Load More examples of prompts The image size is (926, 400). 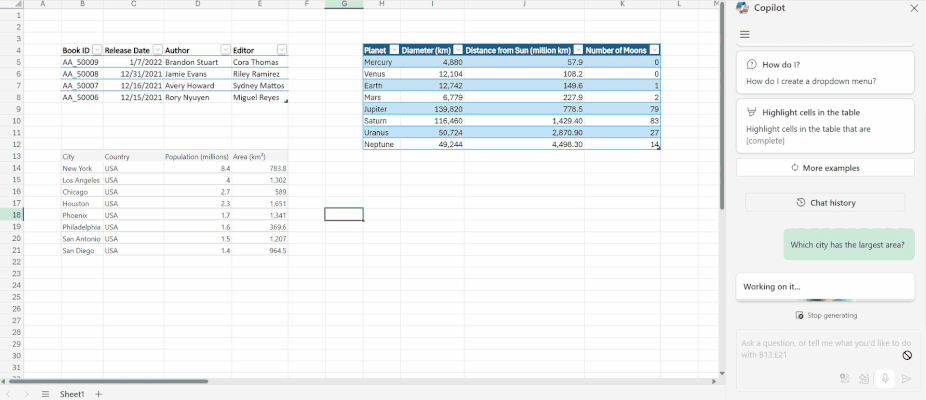coord(825,168)
